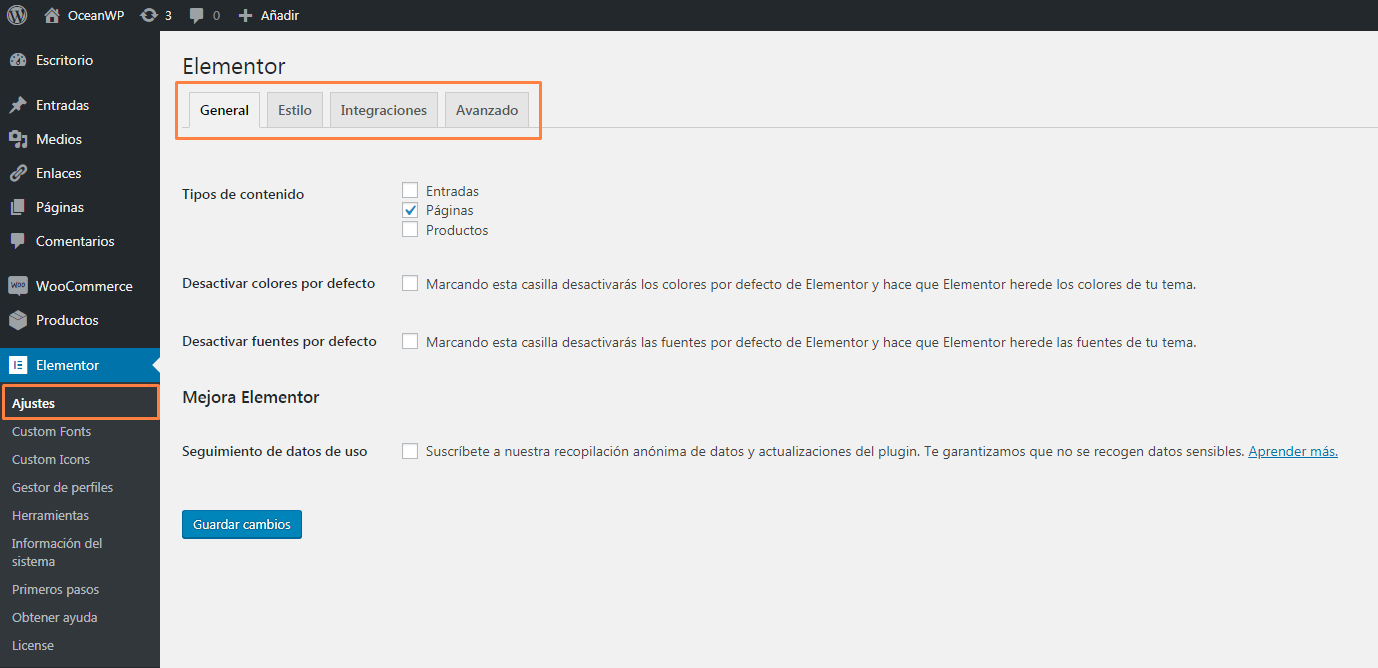Click the Productos box icon
The image size is (1378, 668).
pyautogui.click(x=17, y=320)
